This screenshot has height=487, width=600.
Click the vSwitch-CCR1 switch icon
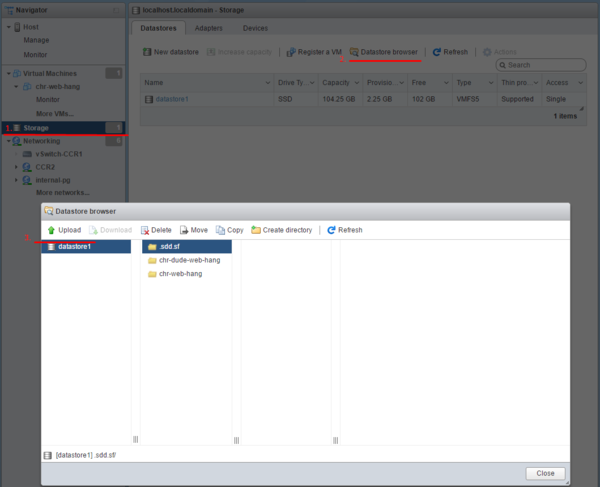click(27, 154)
